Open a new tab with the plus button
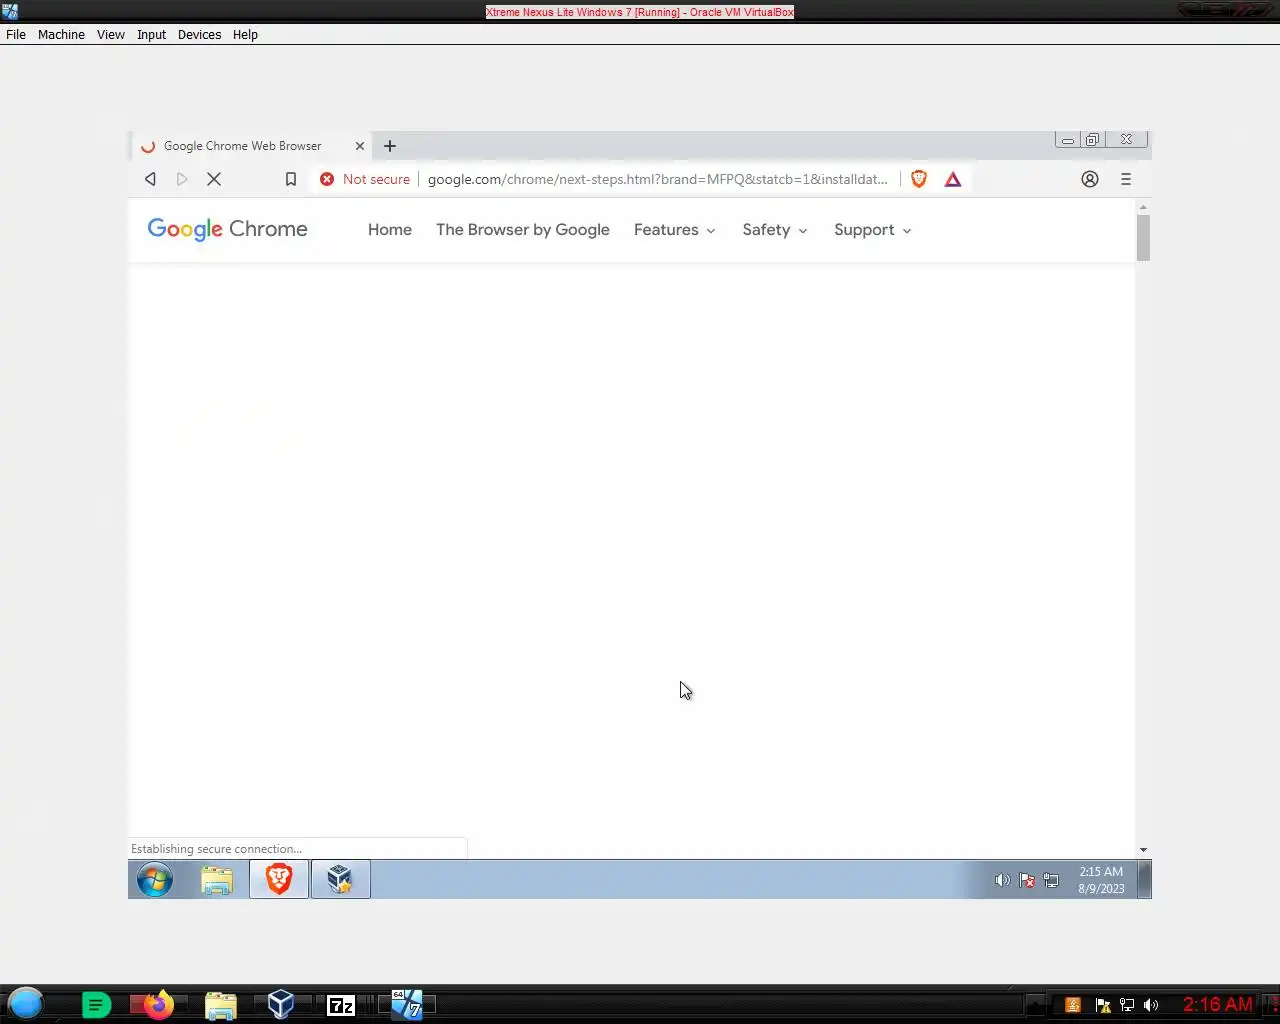This screenshot has width=1280, height=1024. (x=390, y=146)
